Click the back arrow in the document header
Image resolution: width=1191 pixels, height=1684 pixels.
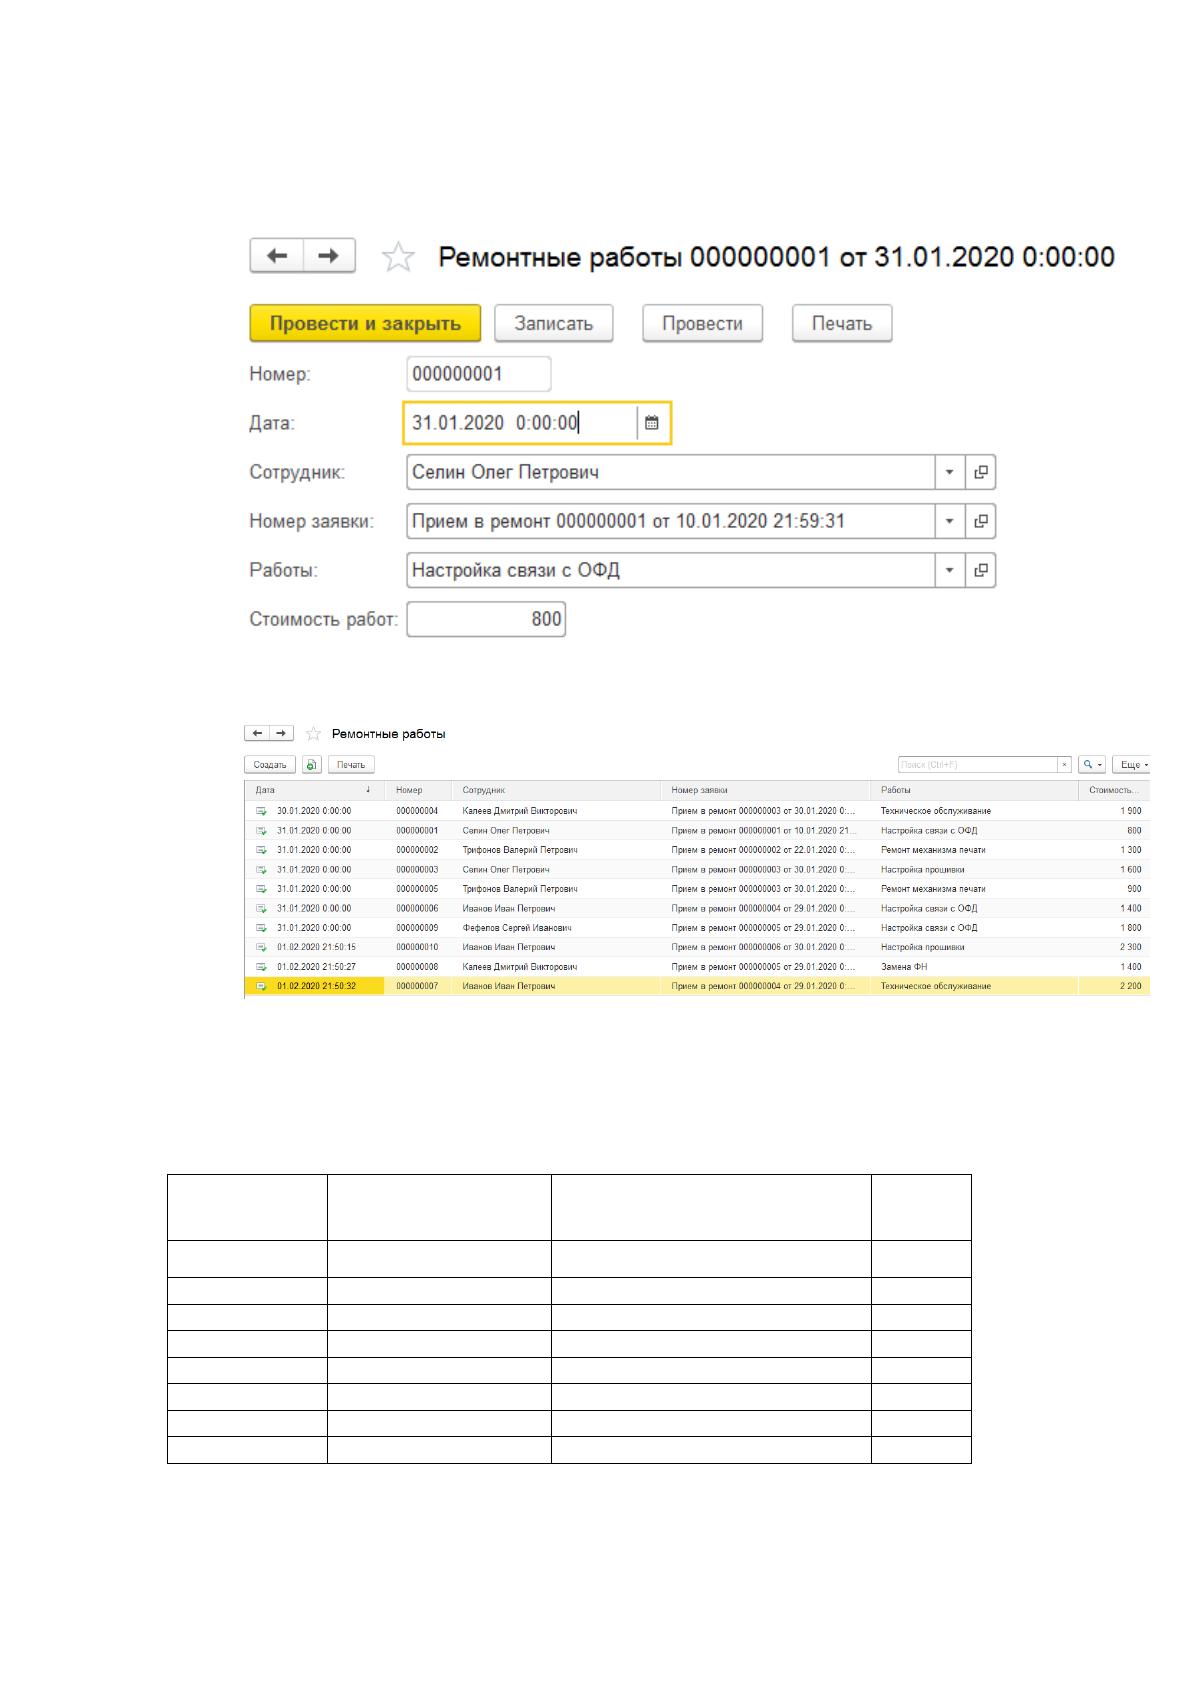click(x=276, y=256)
